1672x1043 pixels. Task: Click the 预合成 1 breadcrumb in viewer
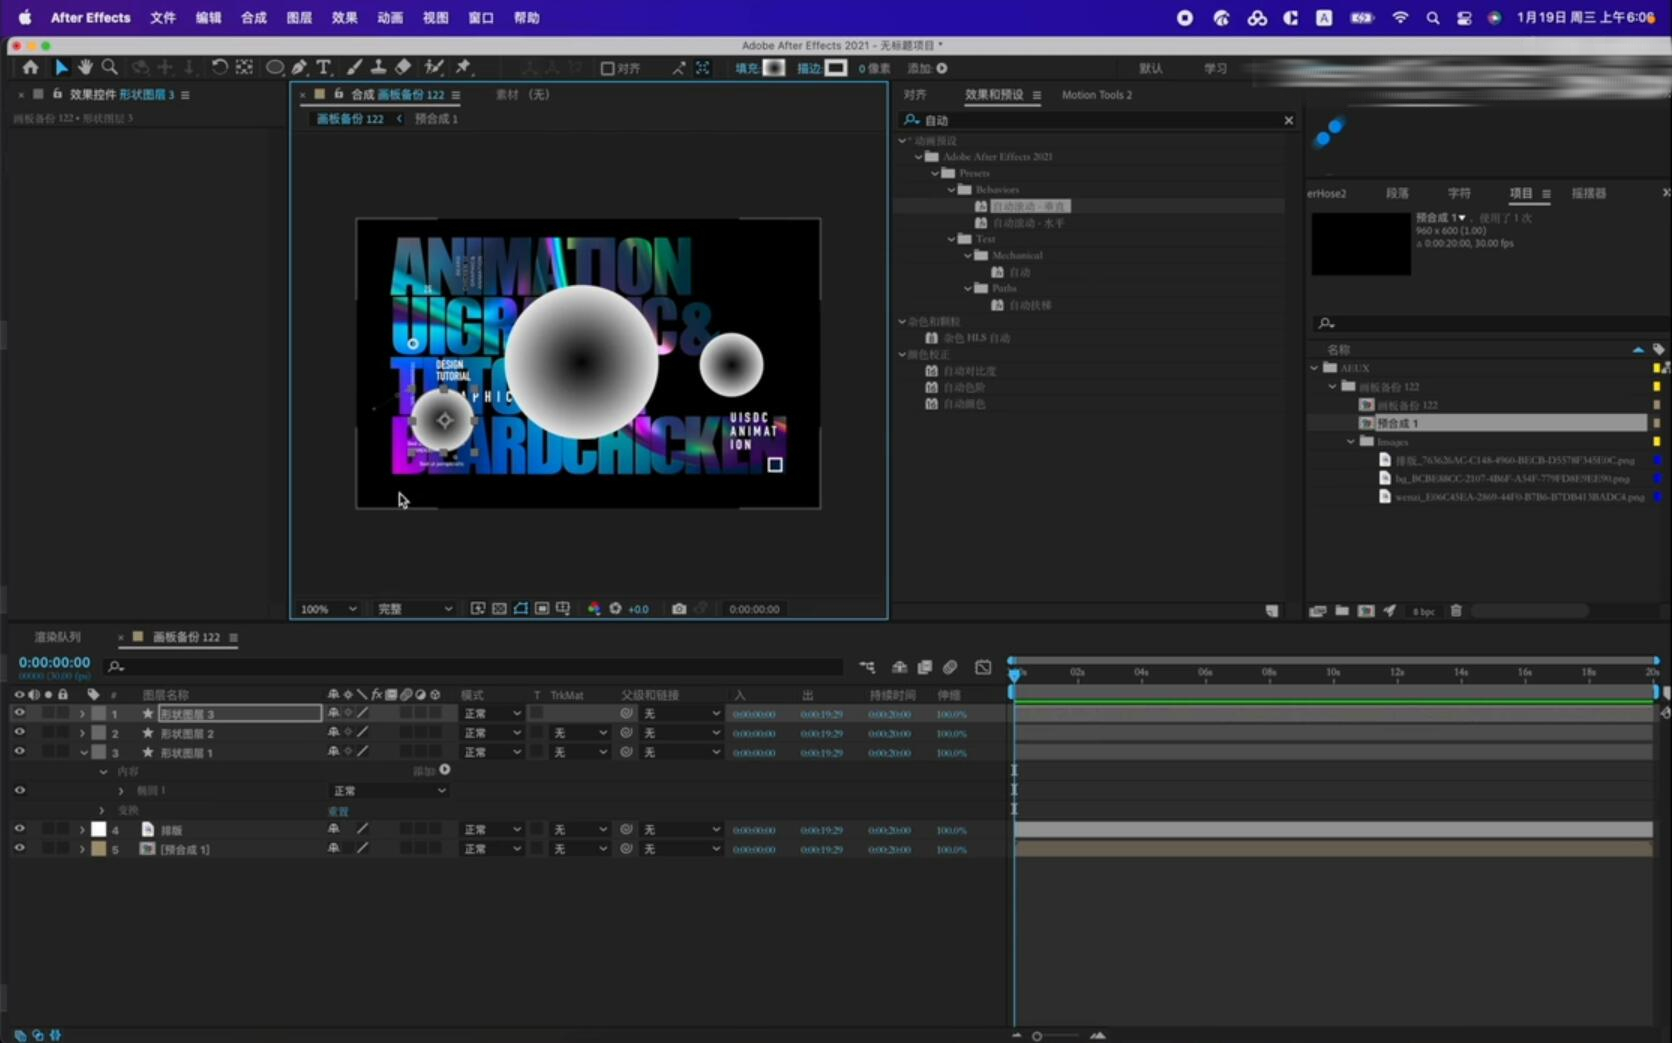click(x=436, y=118)
